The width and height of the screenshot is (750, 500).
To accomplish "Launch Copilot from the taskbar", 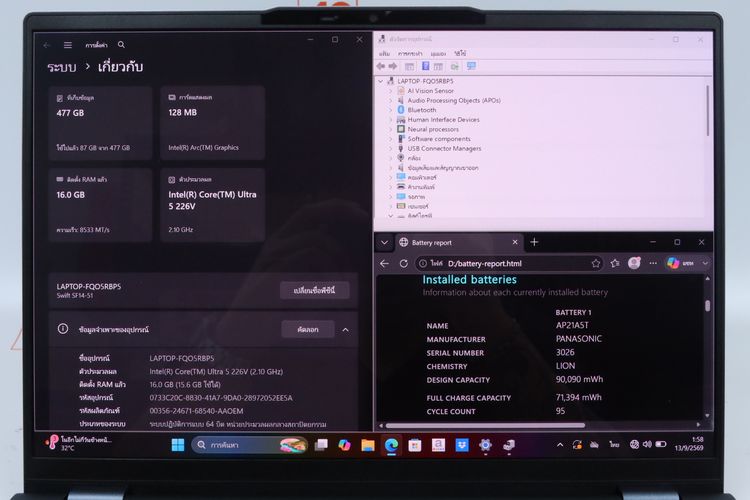I will point(344,445).
